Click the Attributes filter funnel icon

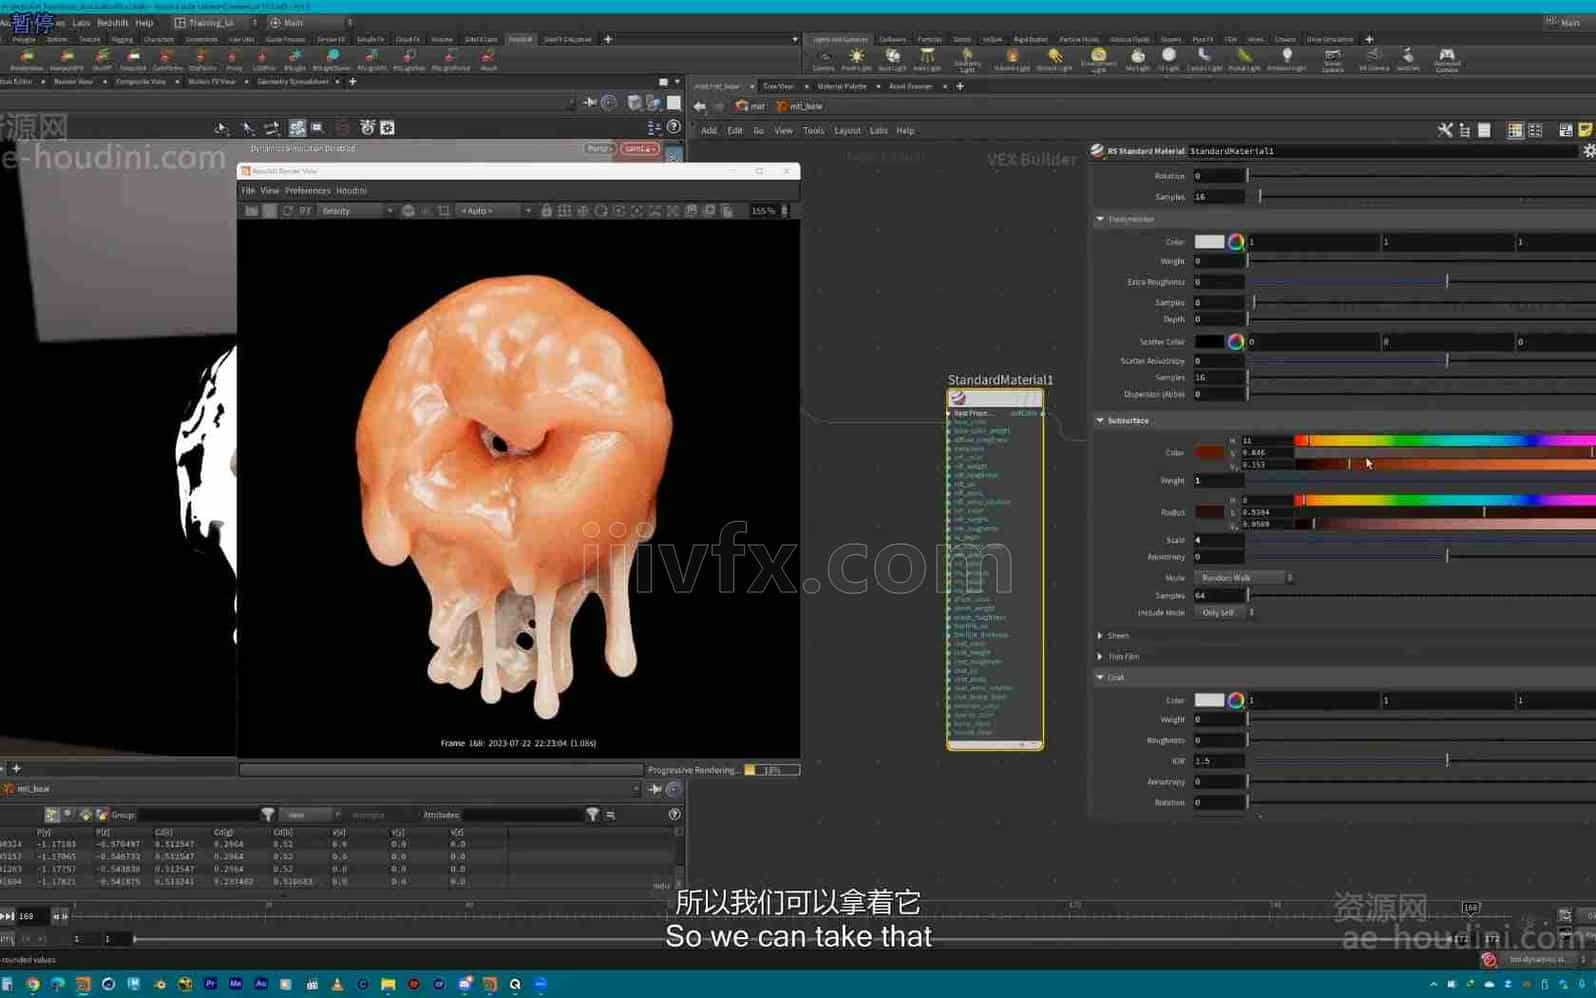pyautogui.click(x=592, y=815)
